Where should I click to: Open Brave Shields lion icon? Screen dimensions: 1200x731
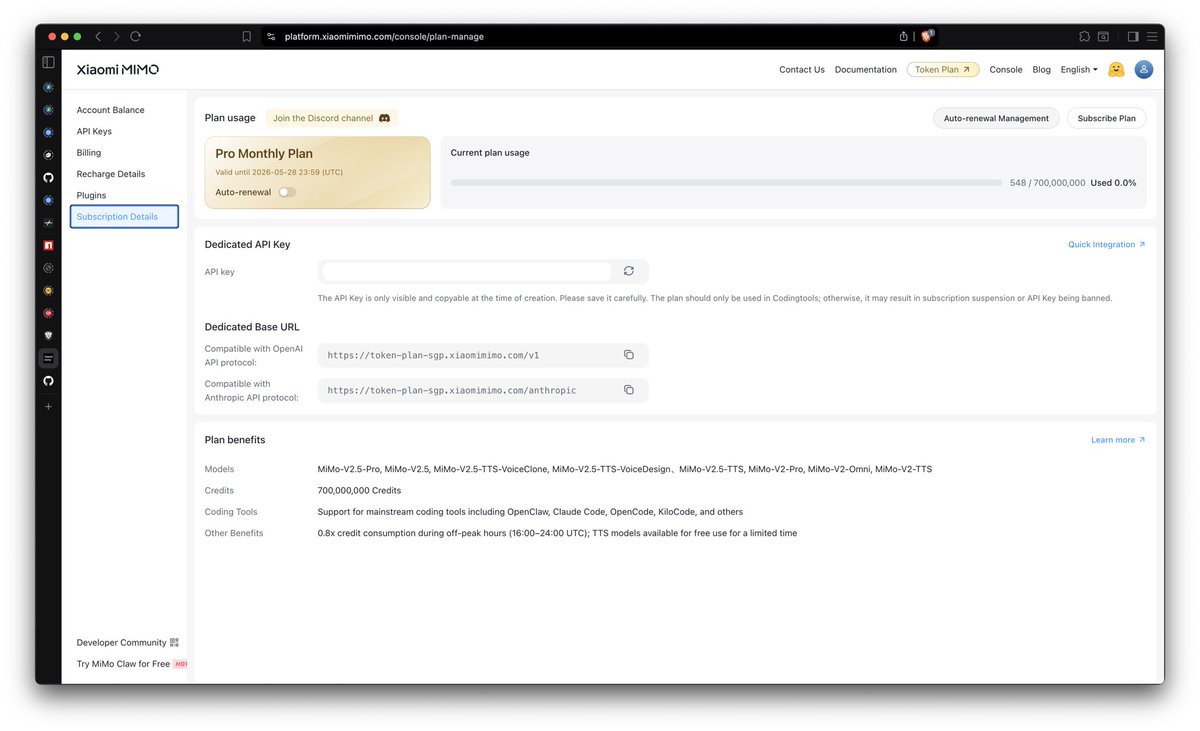point(928,36)
